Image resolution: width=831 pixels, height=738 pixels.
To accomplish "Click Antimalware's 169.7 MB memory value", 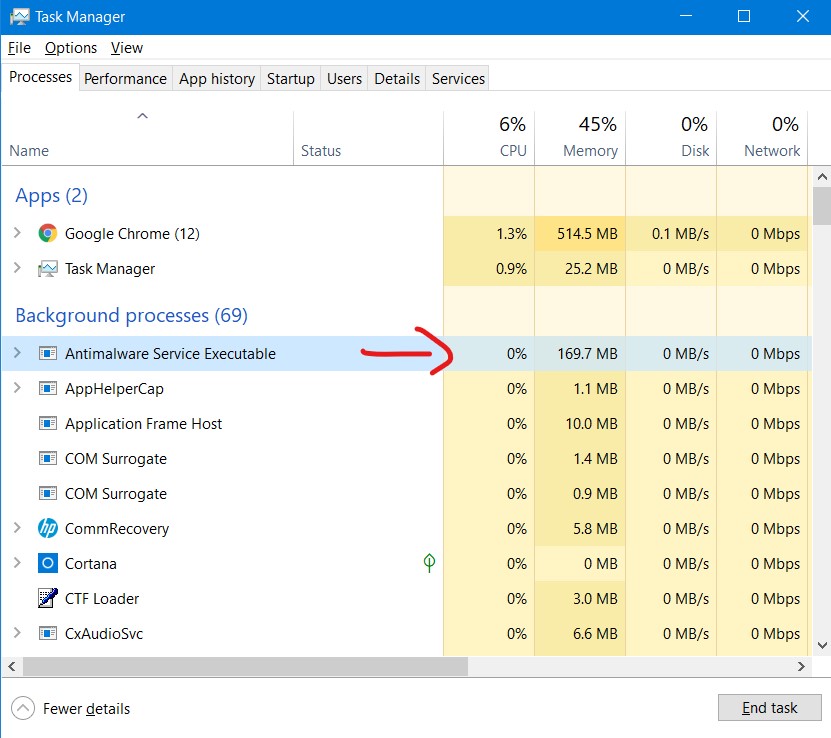I will [587, 353].
